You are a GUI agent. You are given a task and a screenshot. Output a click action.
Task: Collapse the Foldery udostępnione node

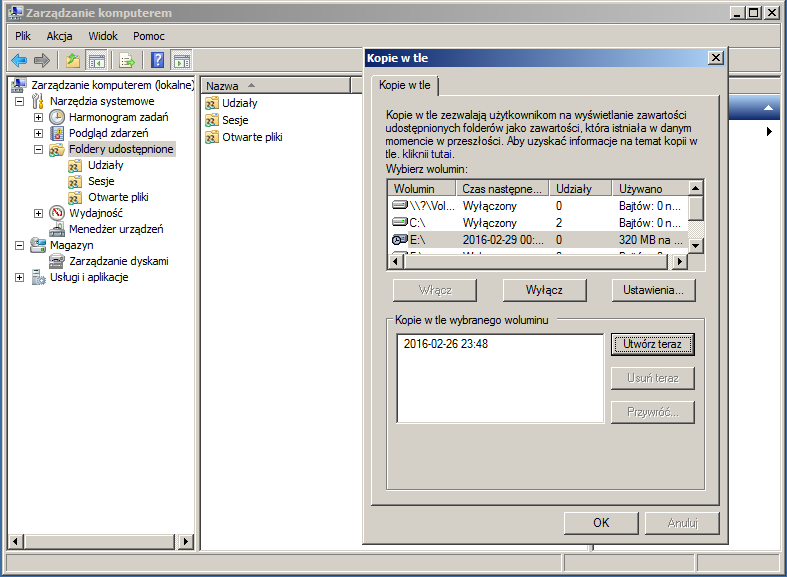point(39,150)
